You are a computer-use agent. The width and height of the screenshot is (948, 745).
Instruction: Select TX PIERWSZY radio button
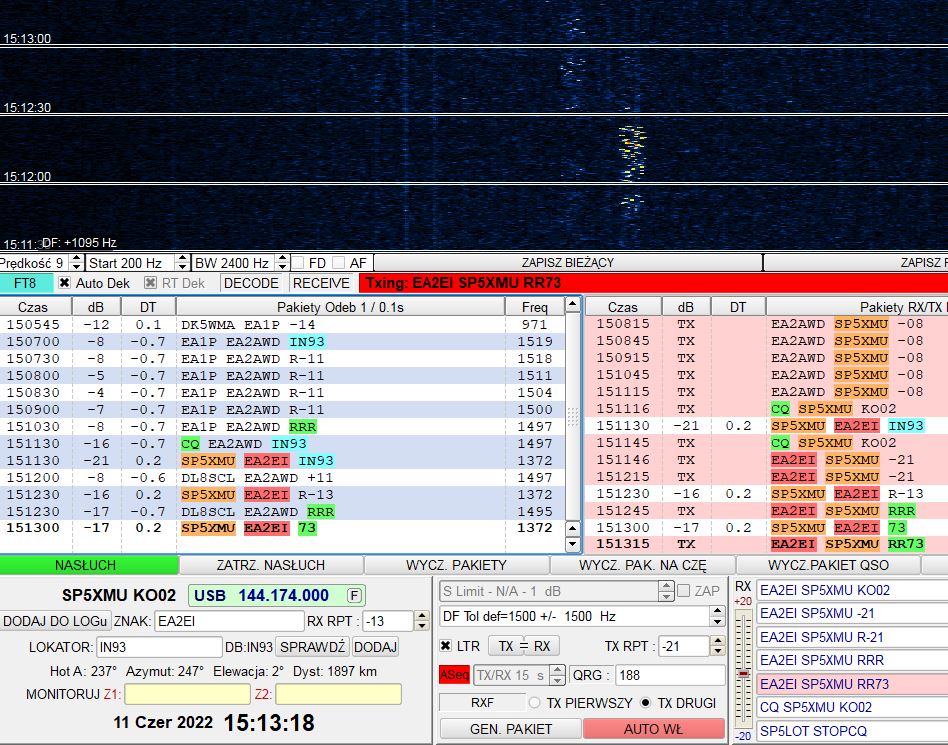pyautogui.click(x=534, y=703)
